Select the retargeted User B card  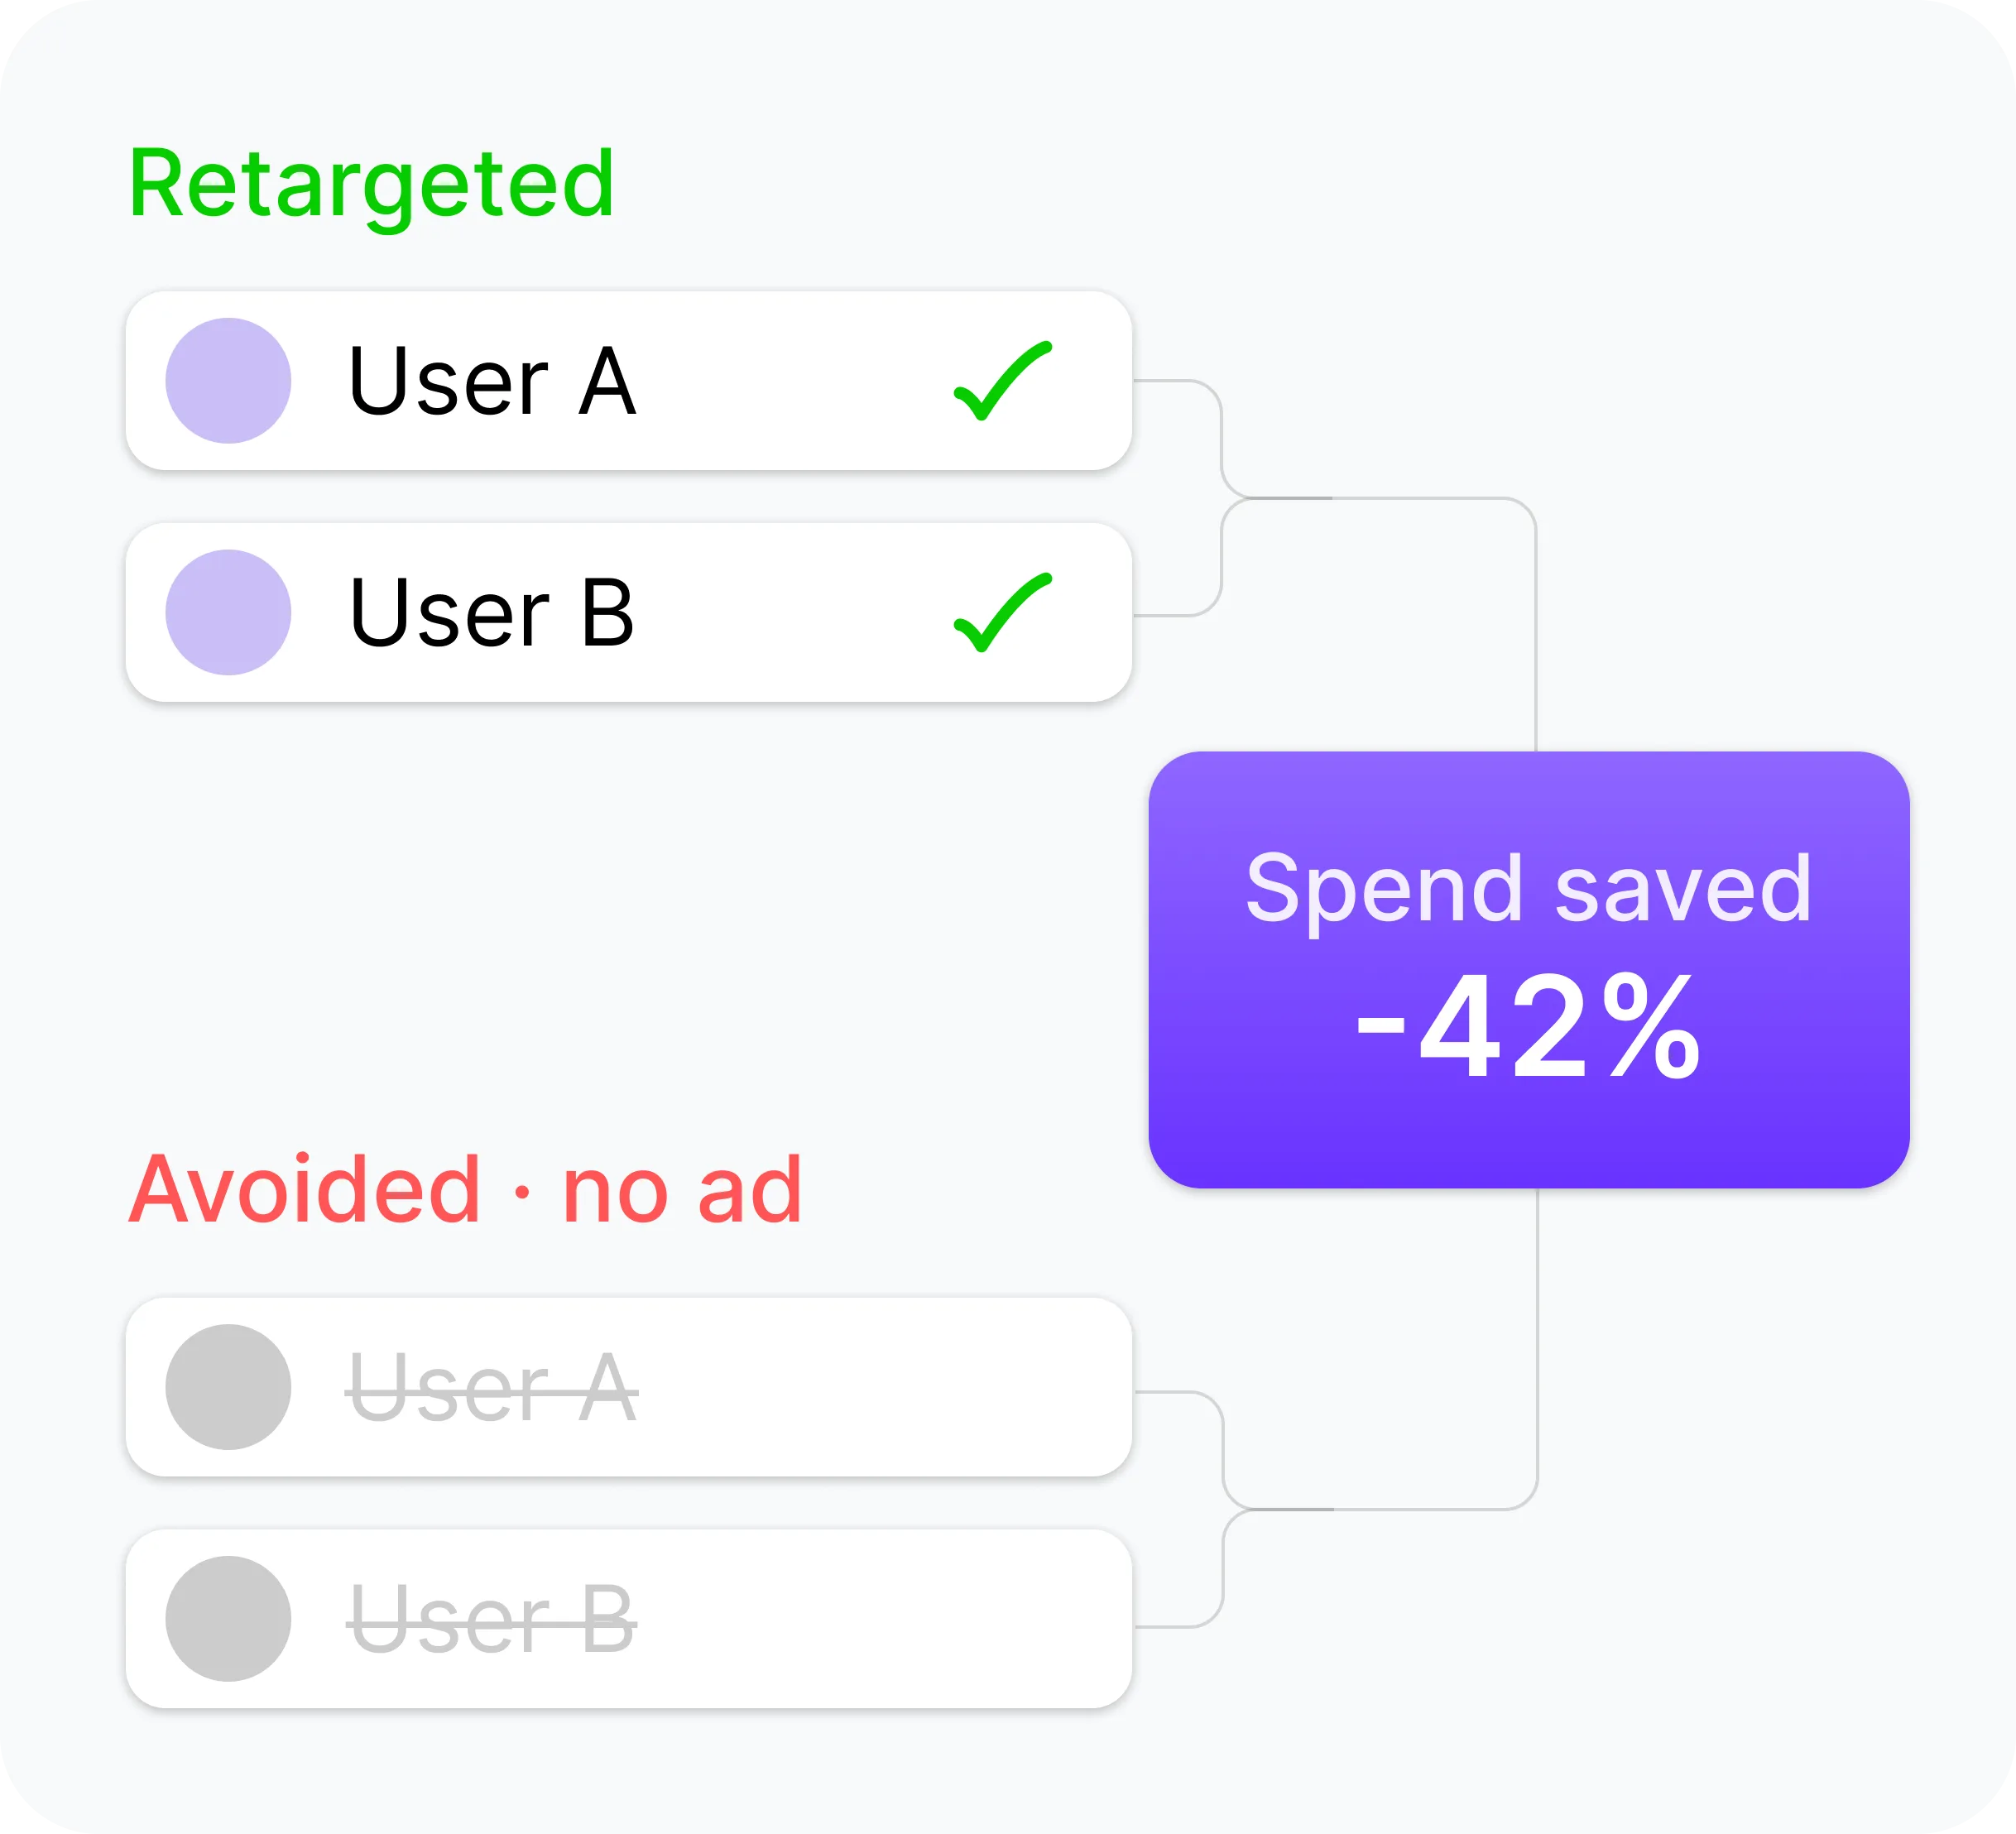pyautogui.click(x=629, y=612)
